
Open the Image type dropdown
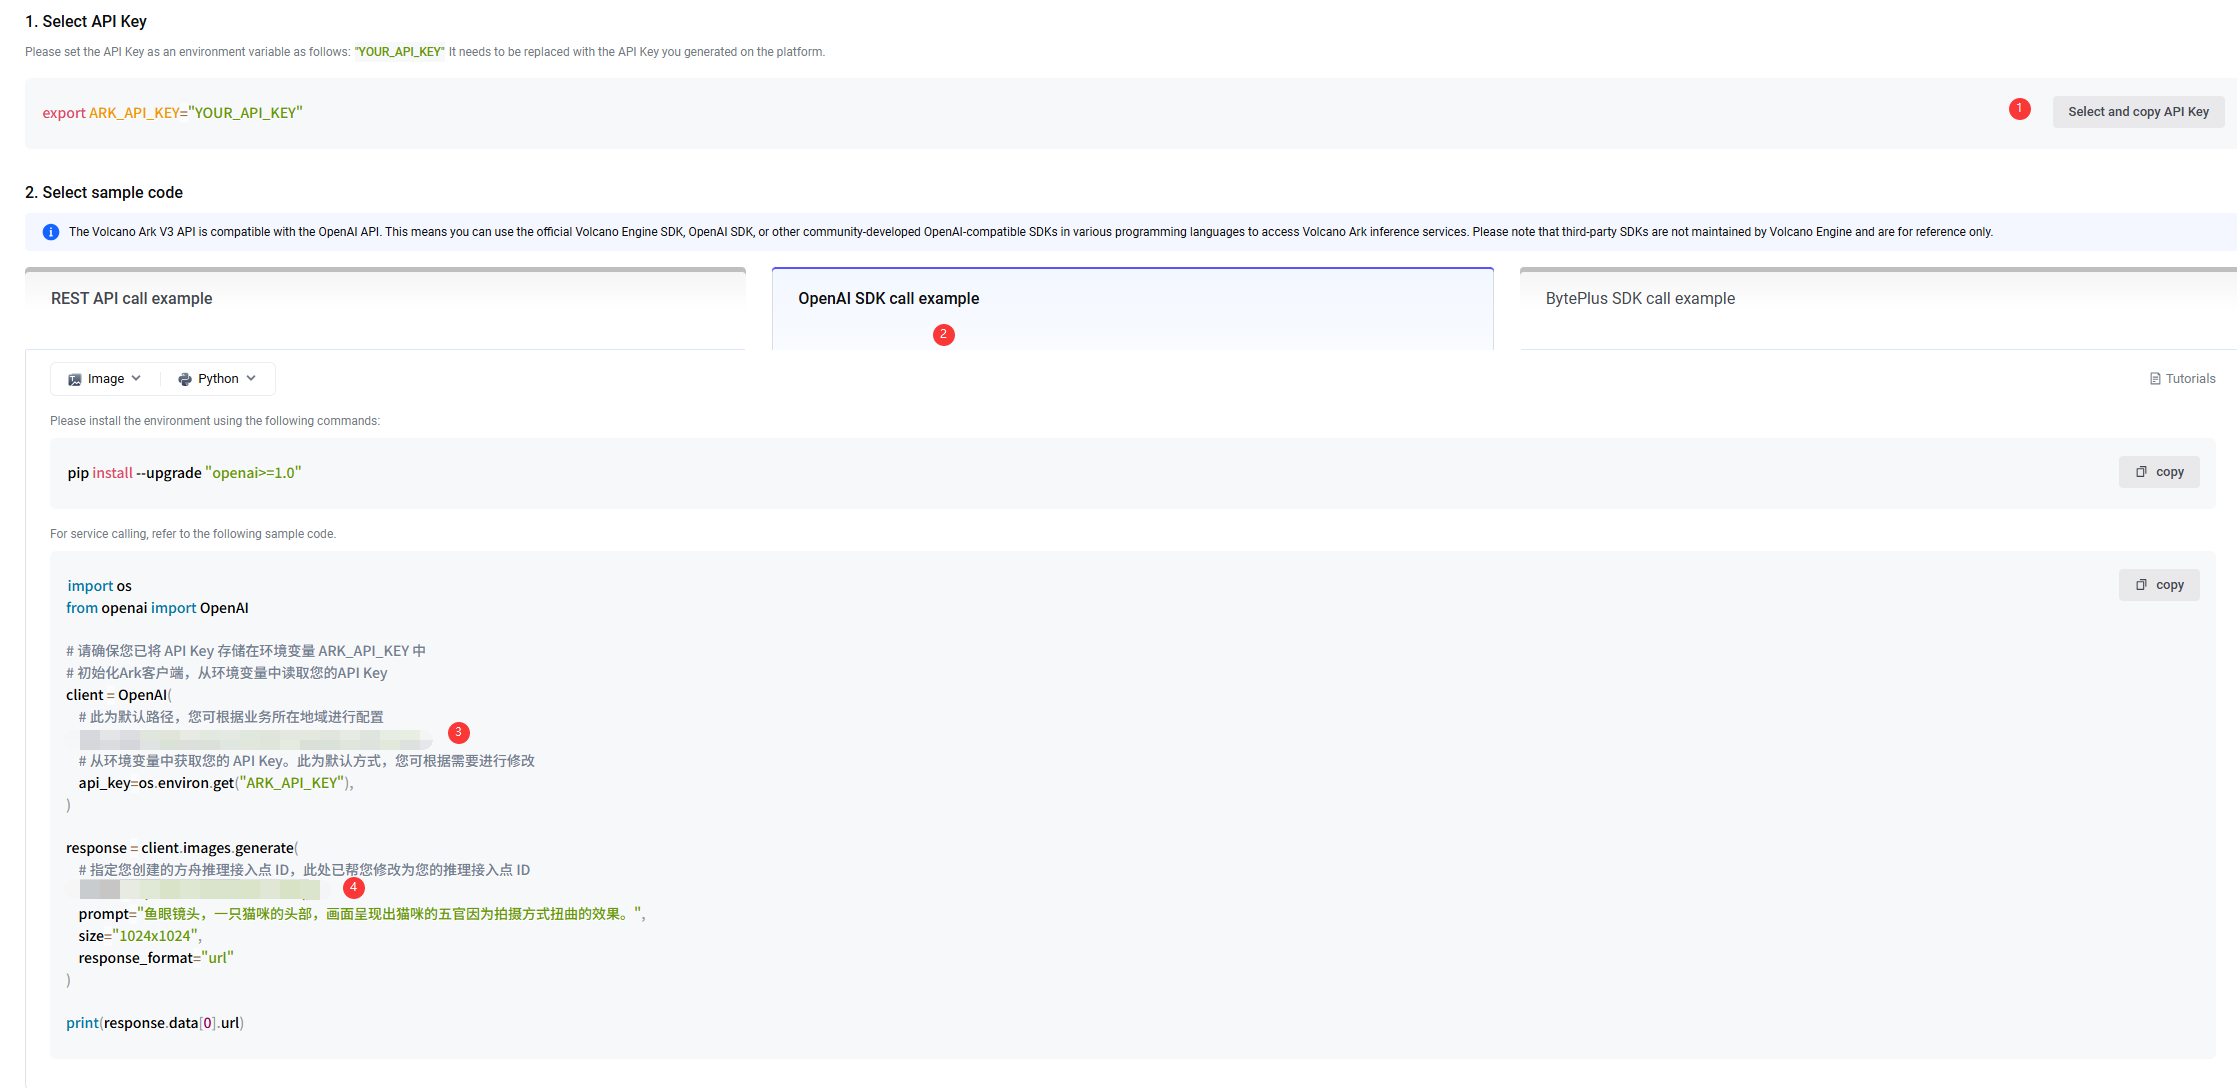point(105,379)
